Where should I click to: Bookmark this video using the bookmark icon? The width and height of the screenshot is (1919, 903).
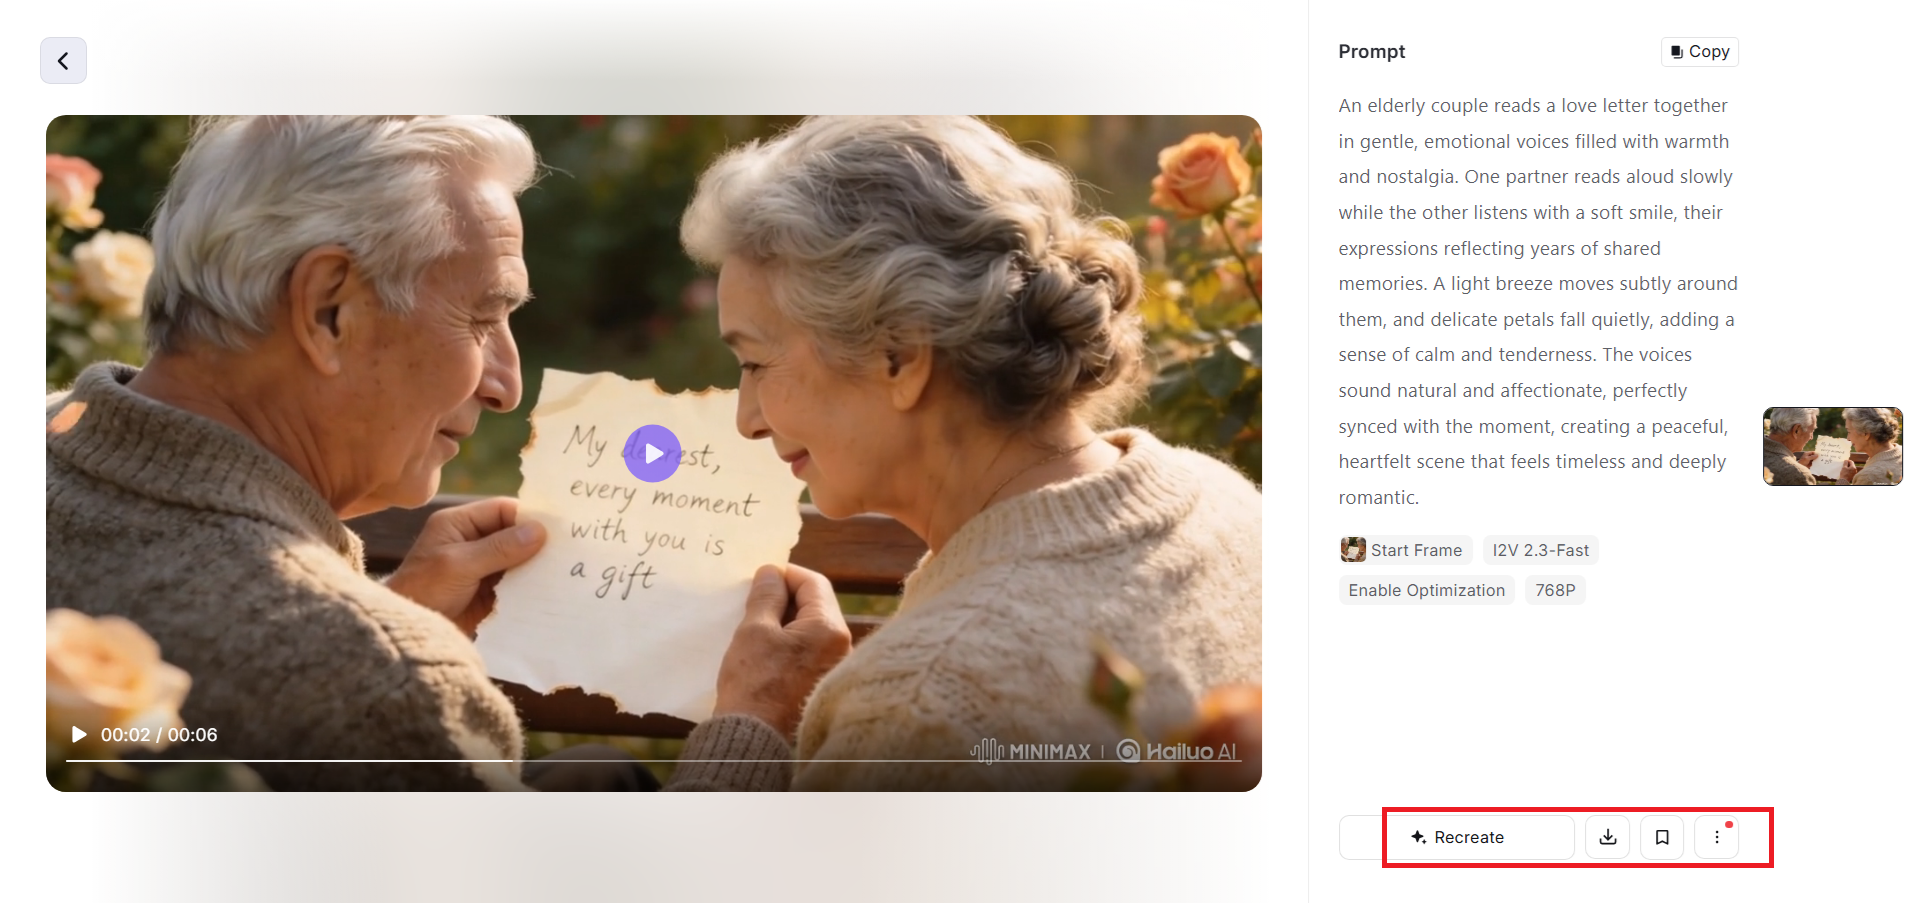(x=1661, y=837)
